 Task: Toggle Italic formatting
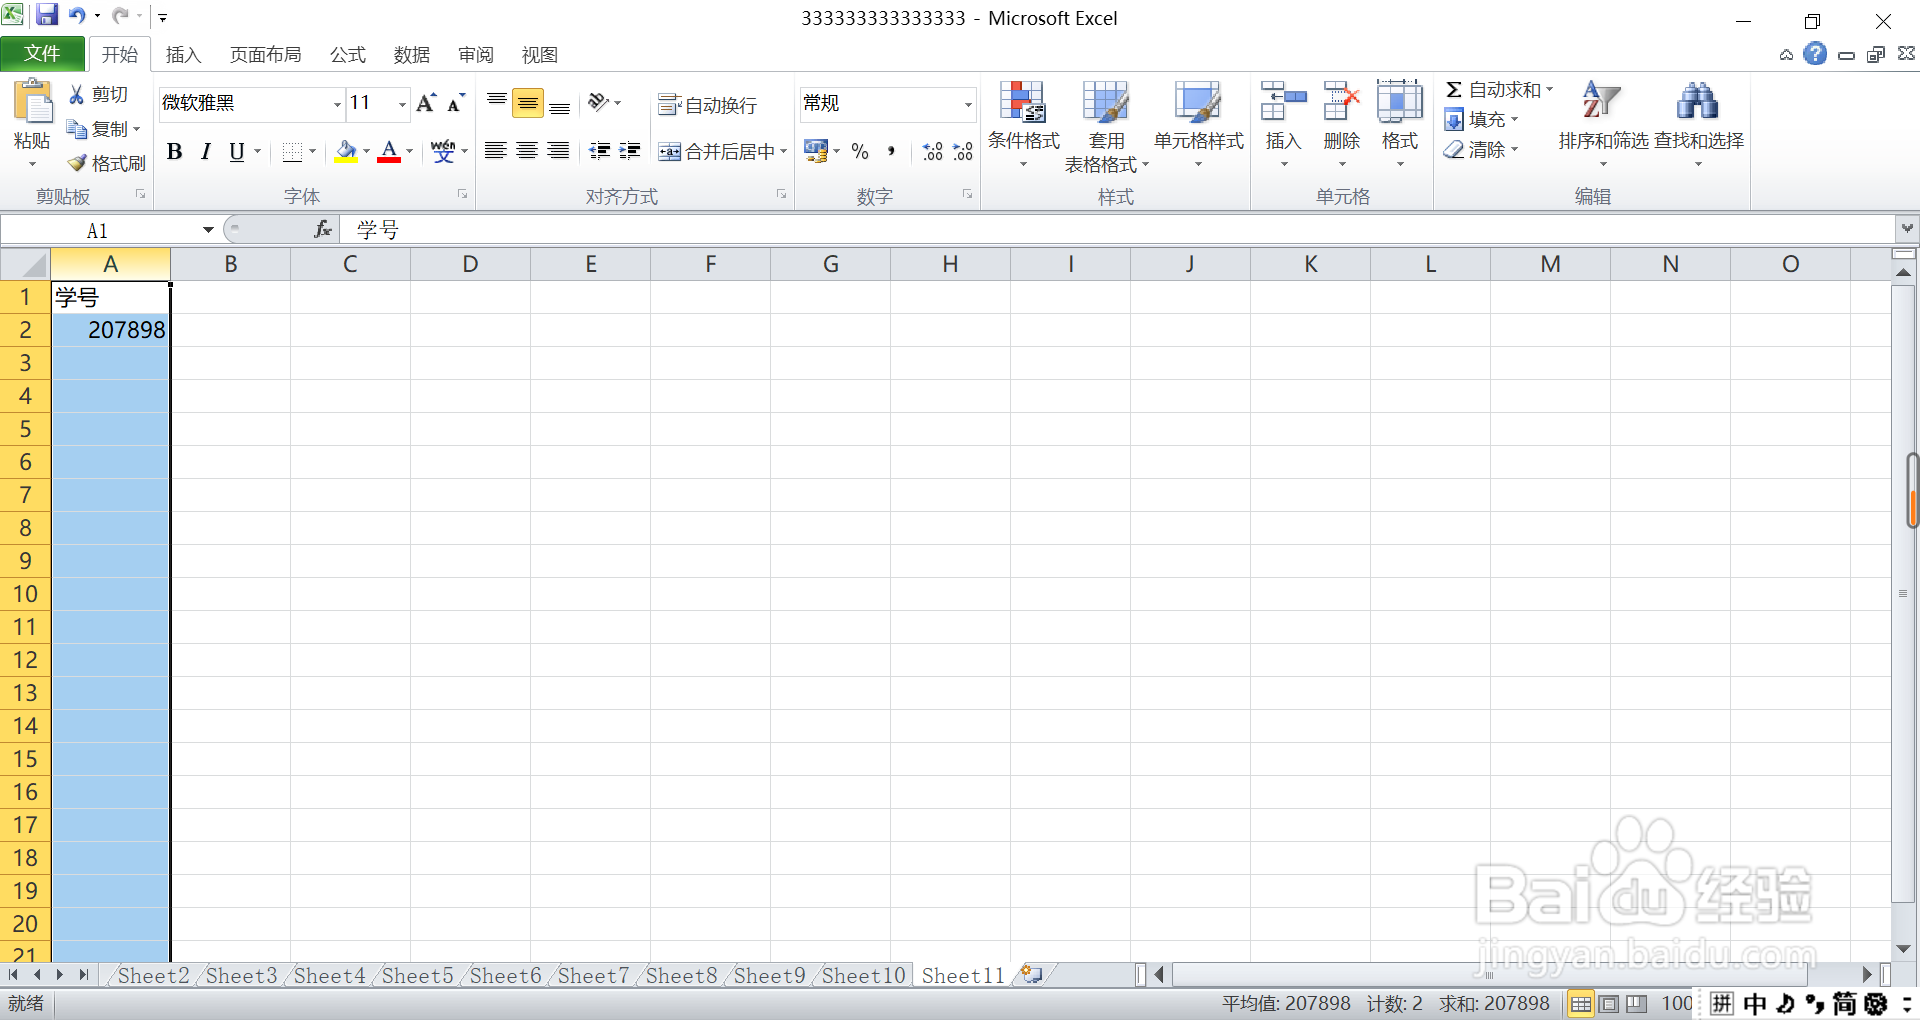point(206,151)
